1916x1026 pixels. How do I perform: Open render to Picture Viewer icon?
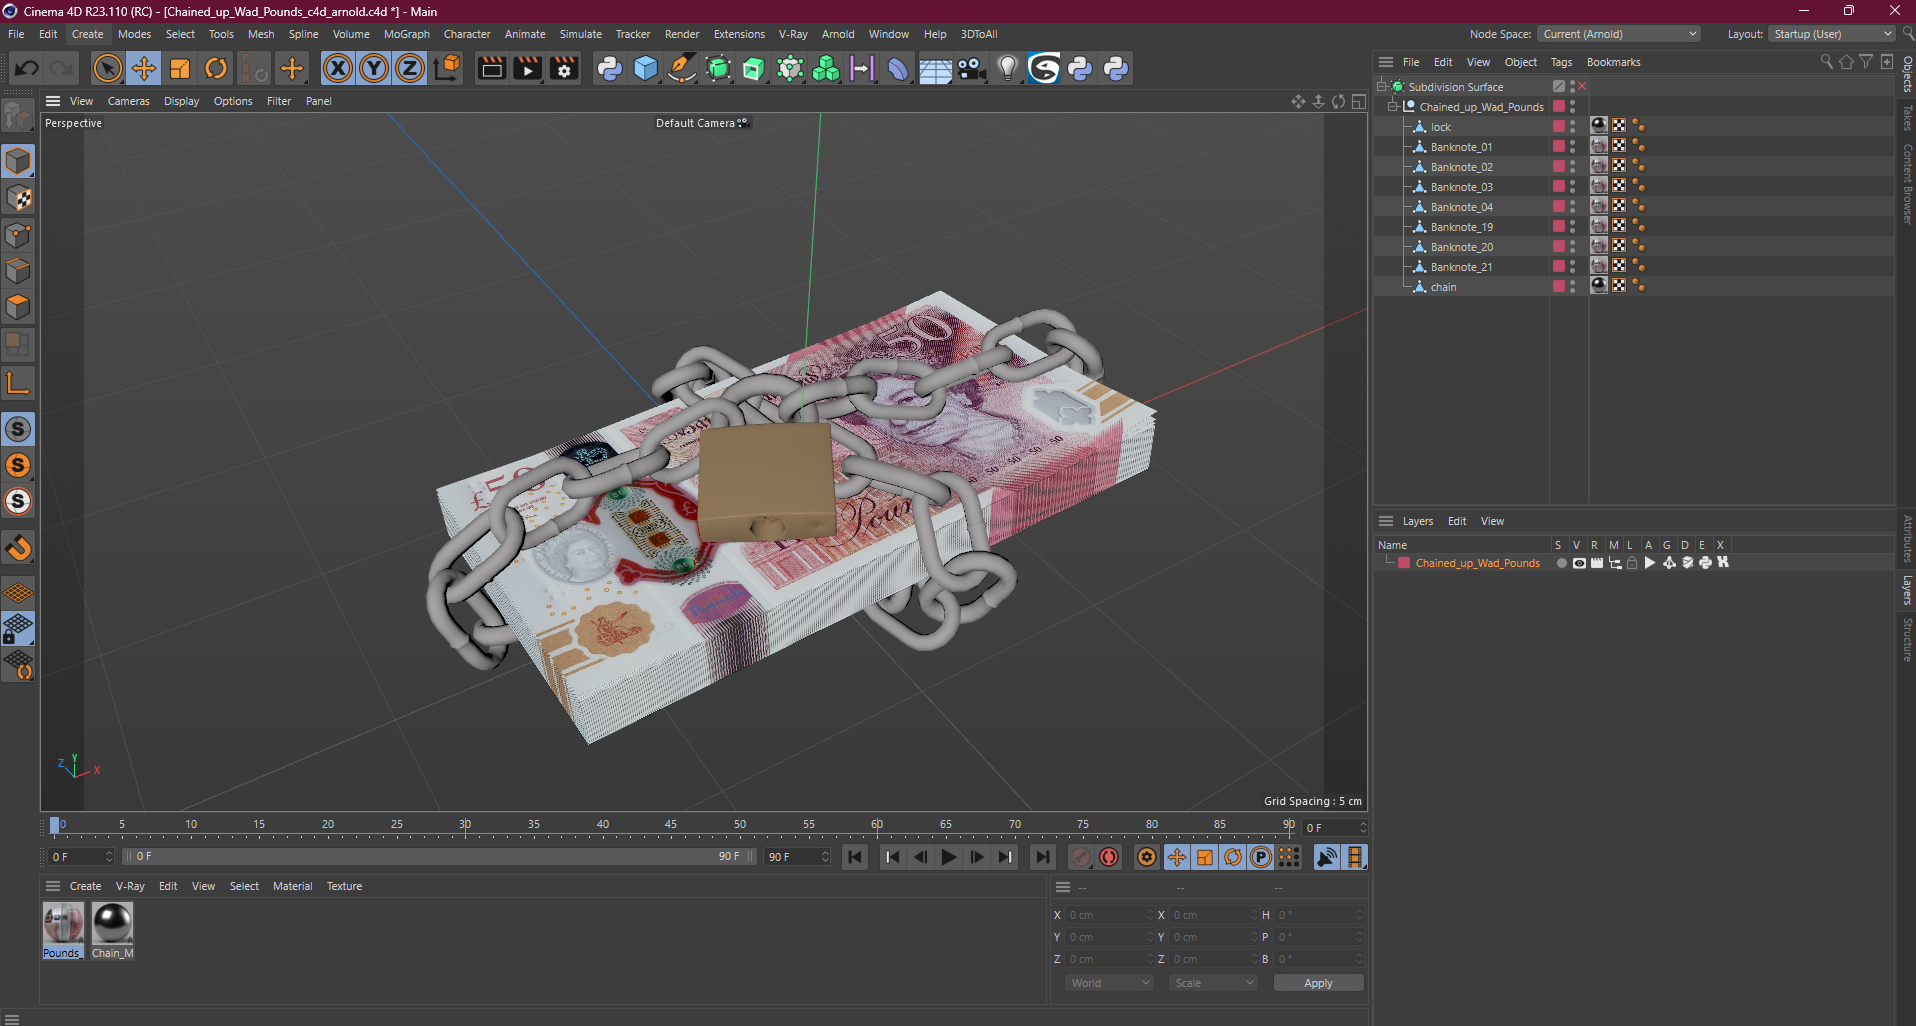pos(527,68)
